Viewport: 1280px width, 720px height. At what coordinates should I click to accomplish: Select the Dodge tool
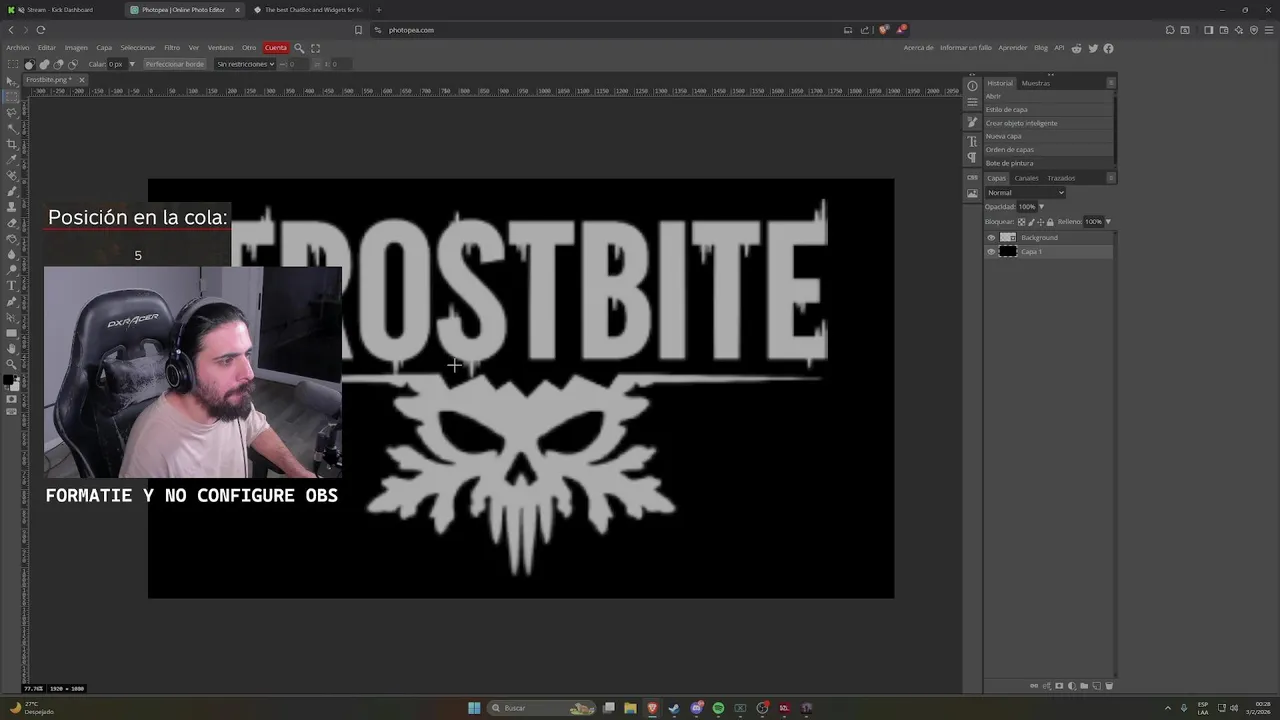[x=12, y=270]
